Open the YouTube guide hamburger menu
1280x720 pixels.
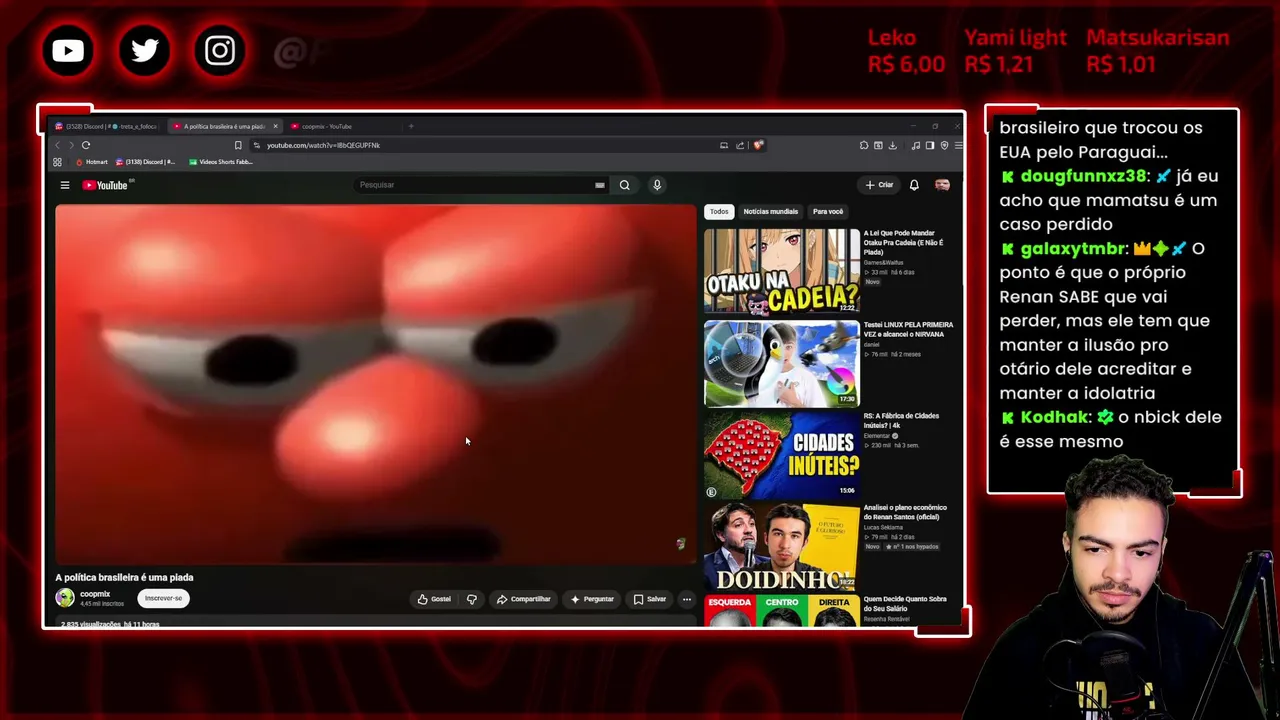65,185
